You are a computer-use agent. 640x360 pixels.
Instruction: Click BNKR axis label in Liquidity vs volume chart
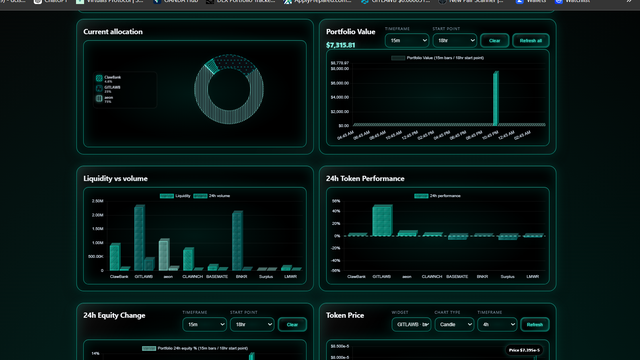(x=241, y=276)
